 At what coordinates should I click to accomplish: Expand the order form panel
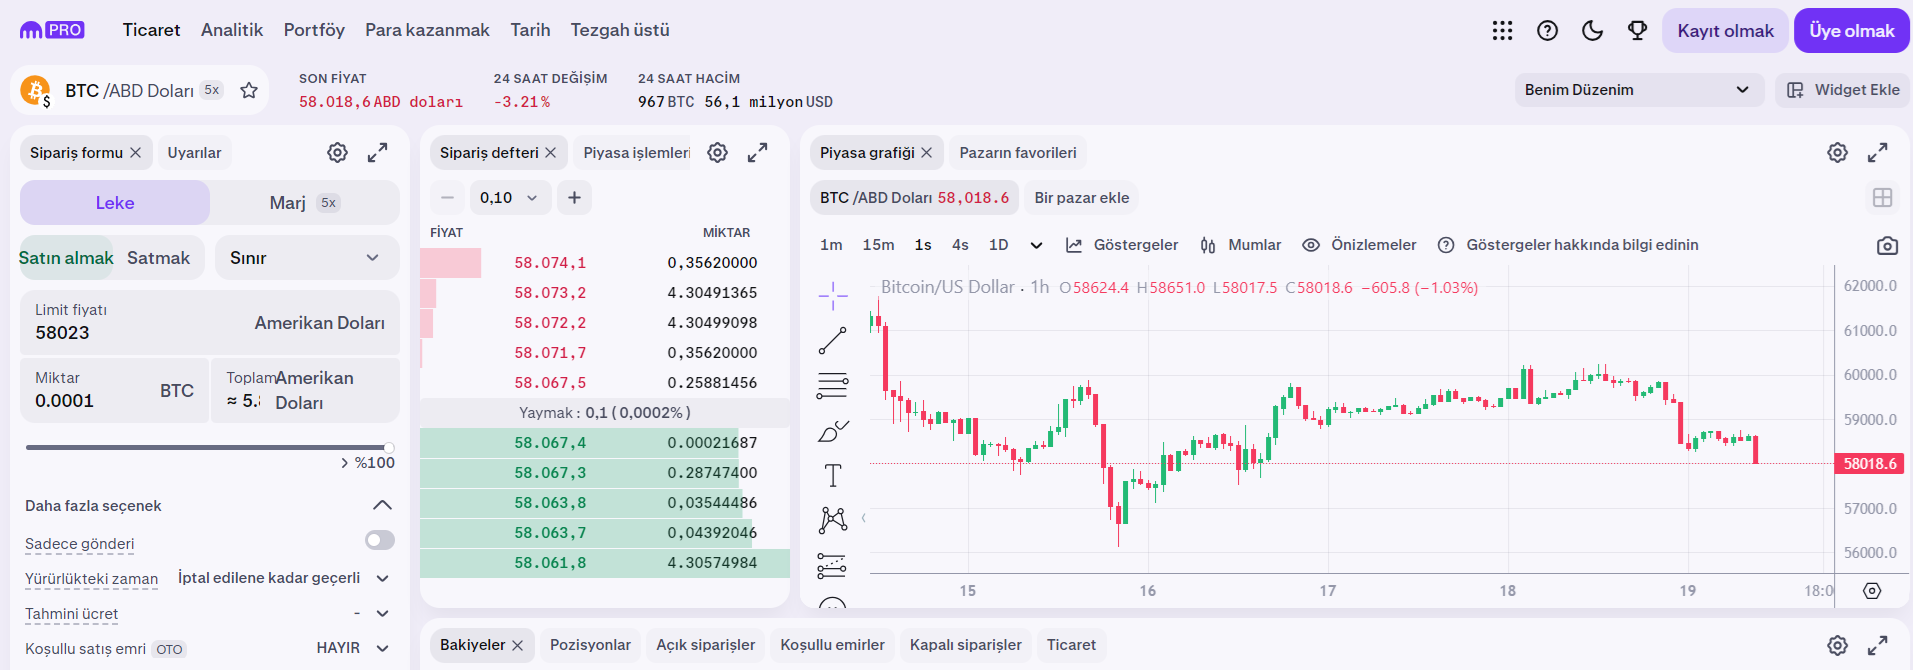click(377, 153)
